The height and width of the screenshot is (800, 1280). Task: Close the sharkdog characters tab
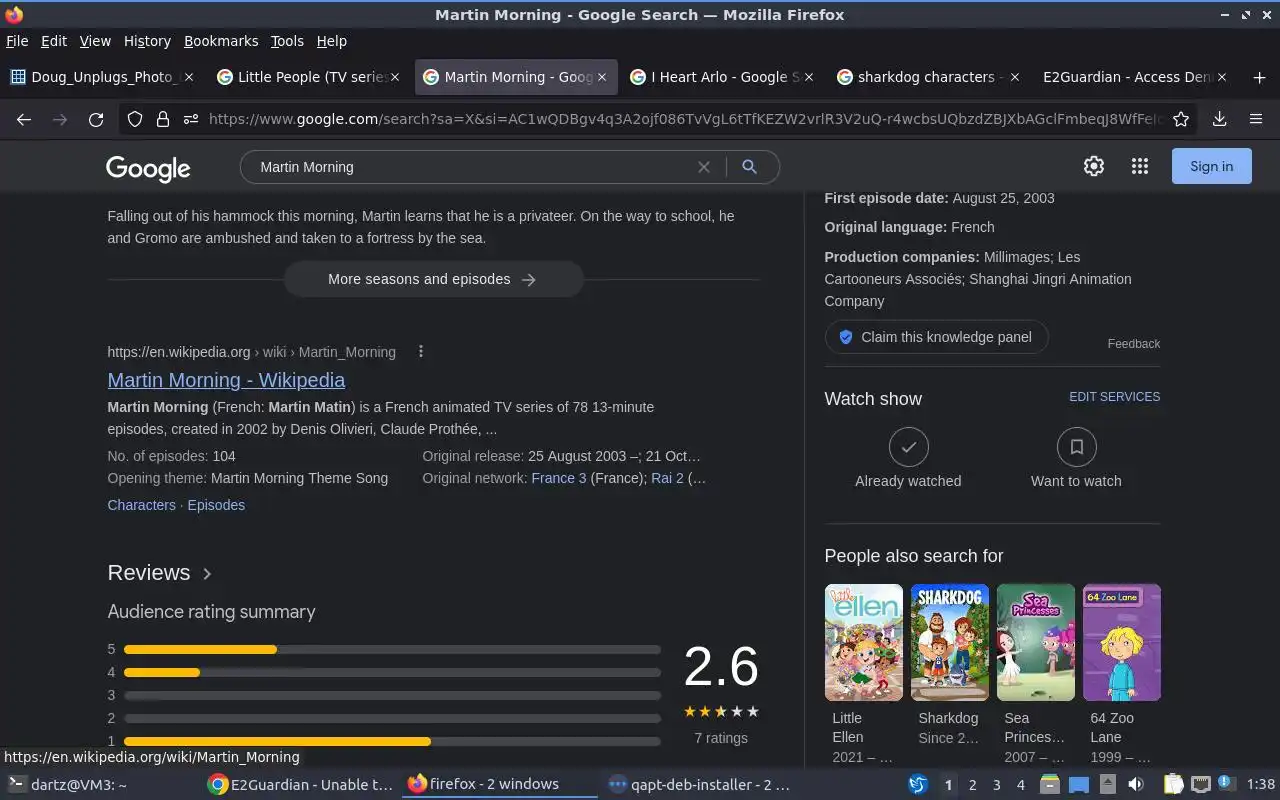coord(1015,77)
